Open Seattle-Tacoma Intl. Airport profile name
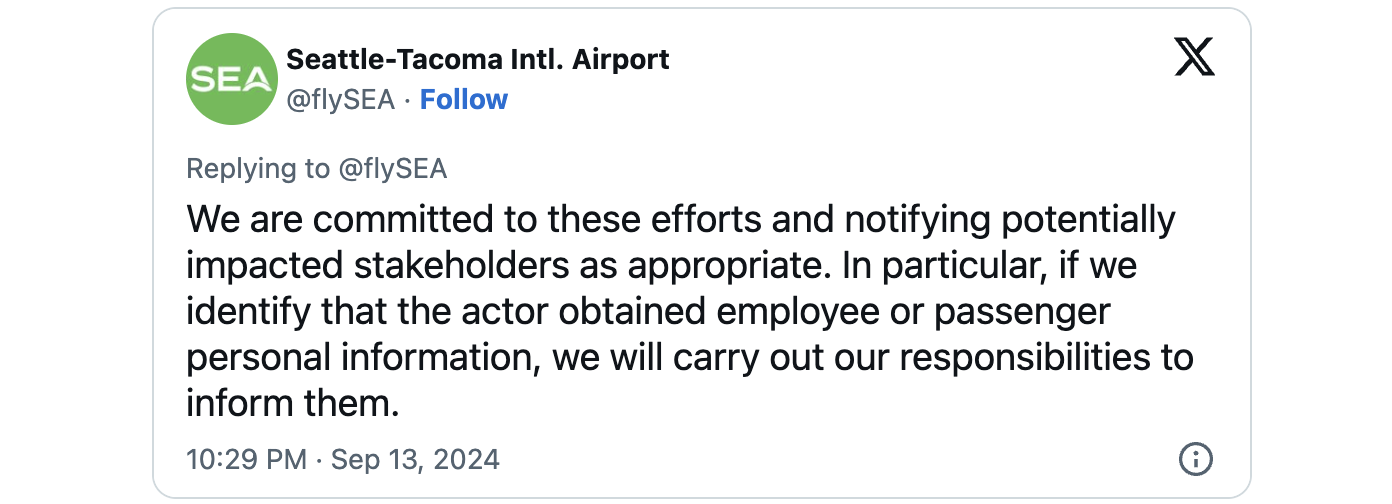 click(478, 59)
